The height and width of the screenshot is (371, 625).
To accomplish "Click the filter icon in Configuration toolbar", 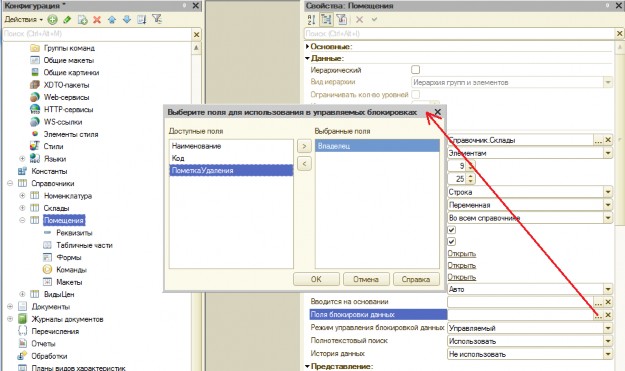I will (x=157, y=19).
